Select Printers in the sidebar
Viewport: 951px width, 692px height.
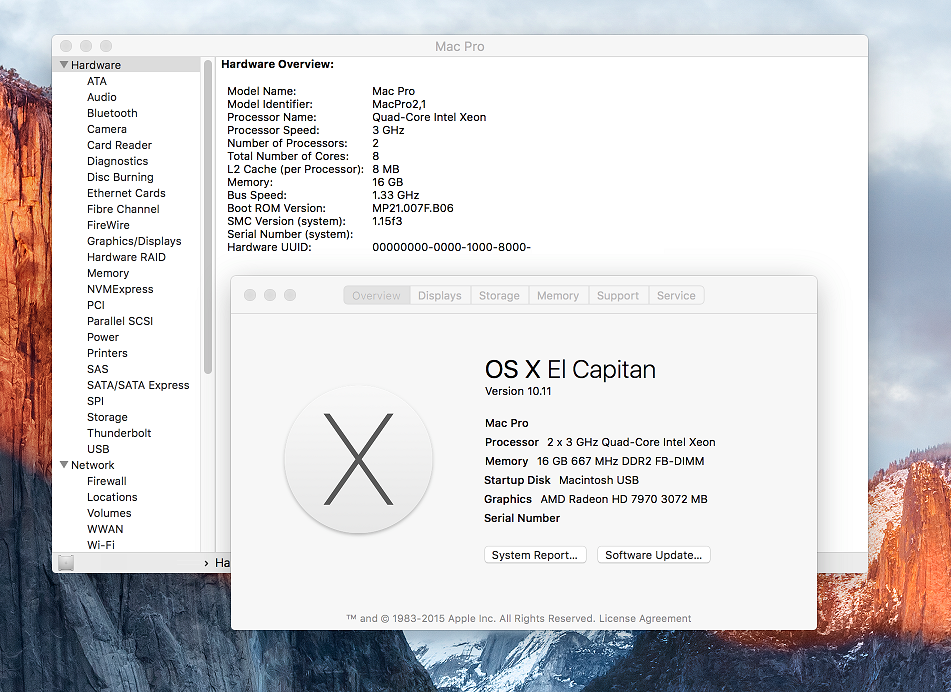coord(107,353)
